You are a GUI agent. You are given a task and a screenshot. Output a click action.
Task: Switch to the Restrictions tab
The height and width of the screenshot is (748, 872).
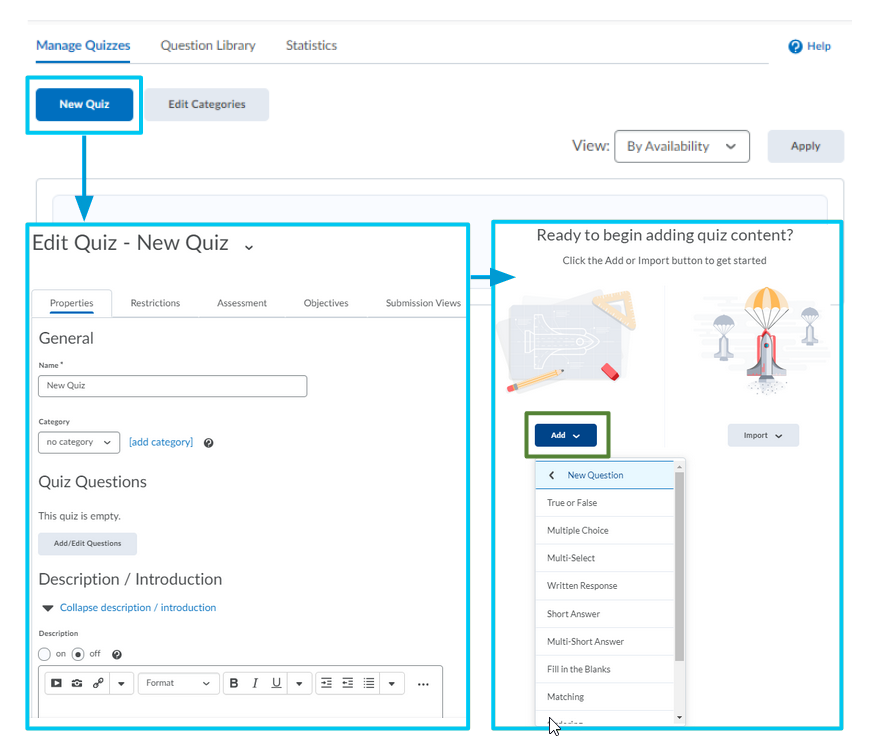pos(155,303)
